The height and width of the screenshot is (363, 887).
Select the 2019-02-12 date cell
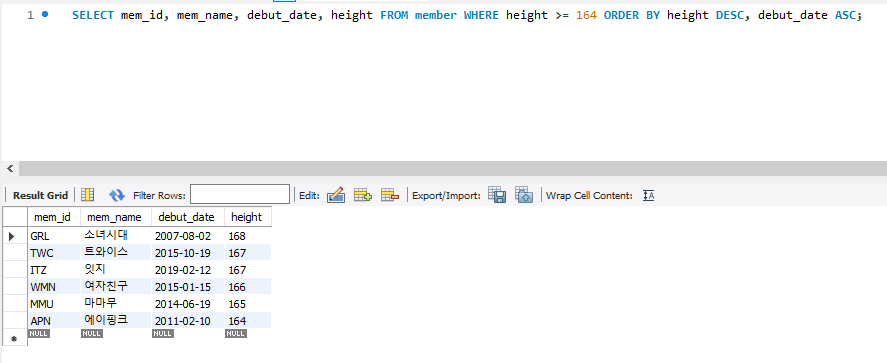(187, 270)
